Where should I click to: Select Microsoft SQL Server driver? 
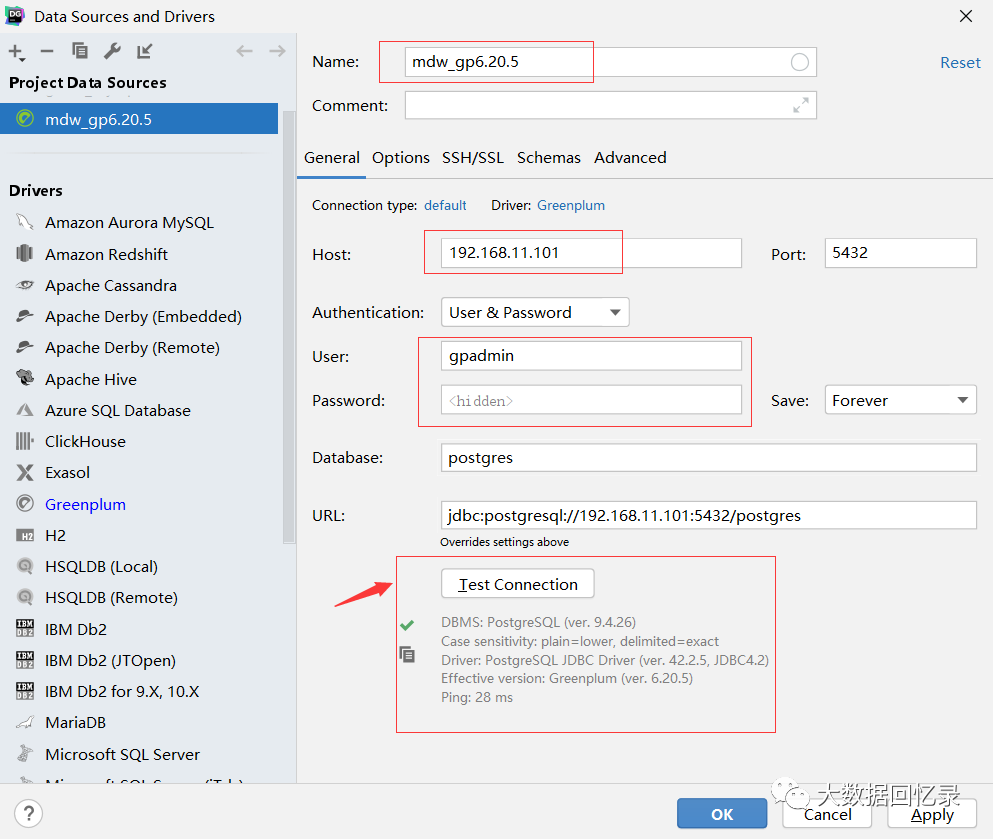coord(122,754)
